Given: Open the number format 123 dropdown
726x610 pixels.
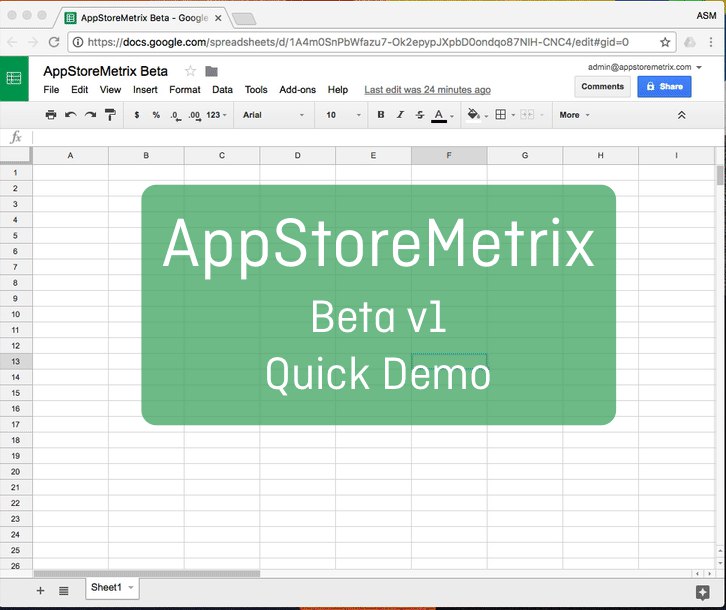Looking at the screenshot, I should pyautogui.click(x=216, y=115).
